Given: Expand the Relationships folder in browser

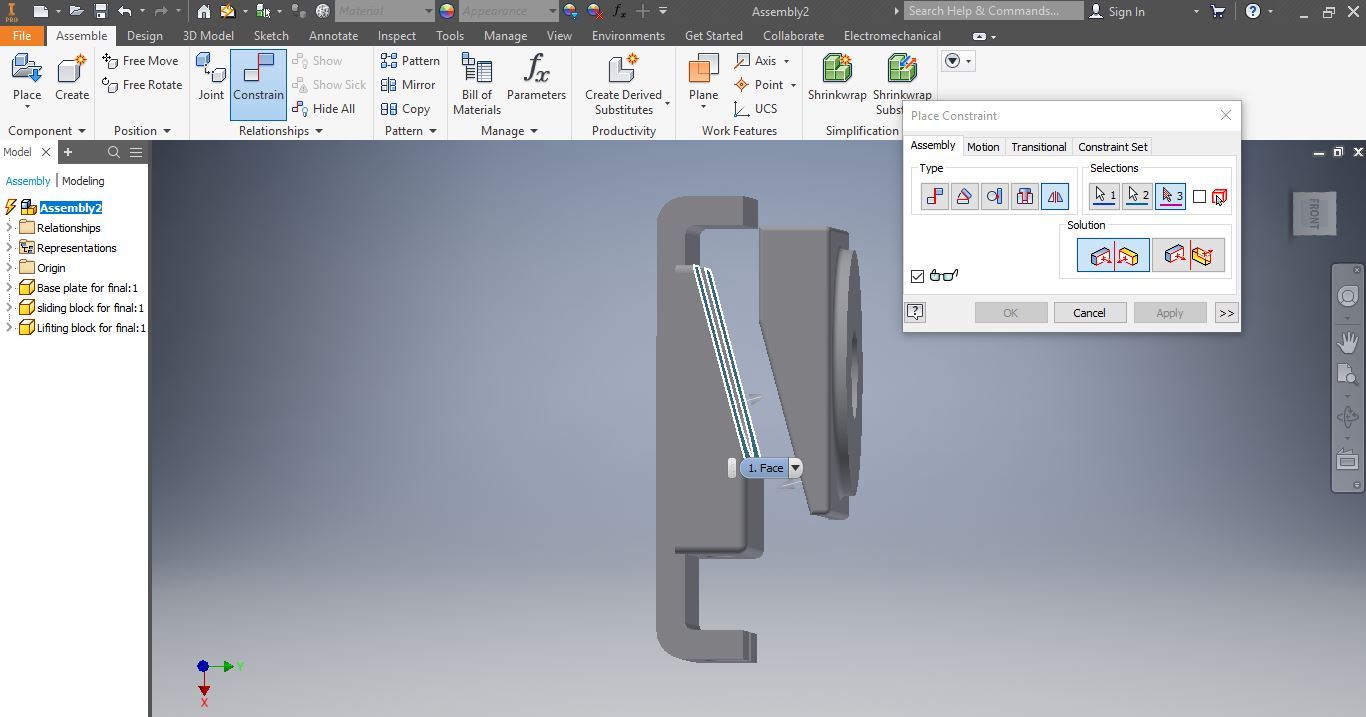Looking at the screenshot, I should 10,228.
